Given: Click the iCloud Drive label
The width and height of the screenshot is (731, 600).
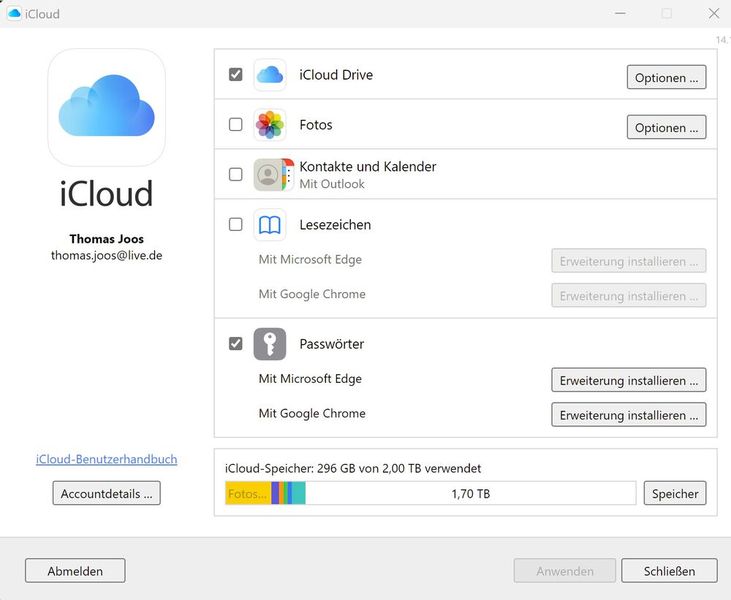Looking at the screenshot, I should [x=336, y=75].
